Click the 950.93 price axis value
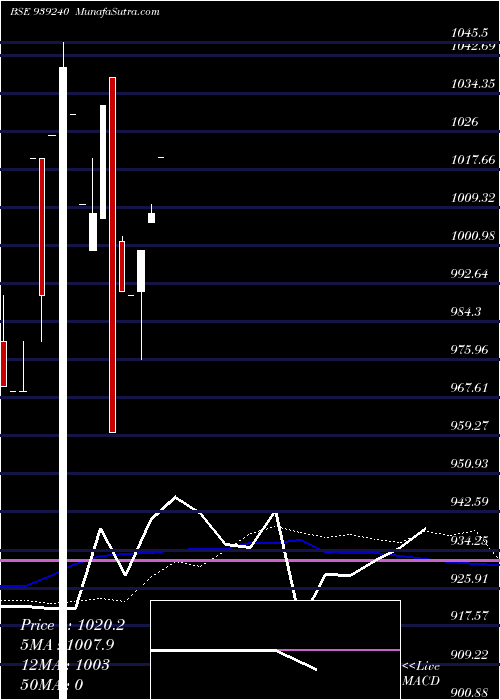 pyautogui.click(x=469, y=463)
